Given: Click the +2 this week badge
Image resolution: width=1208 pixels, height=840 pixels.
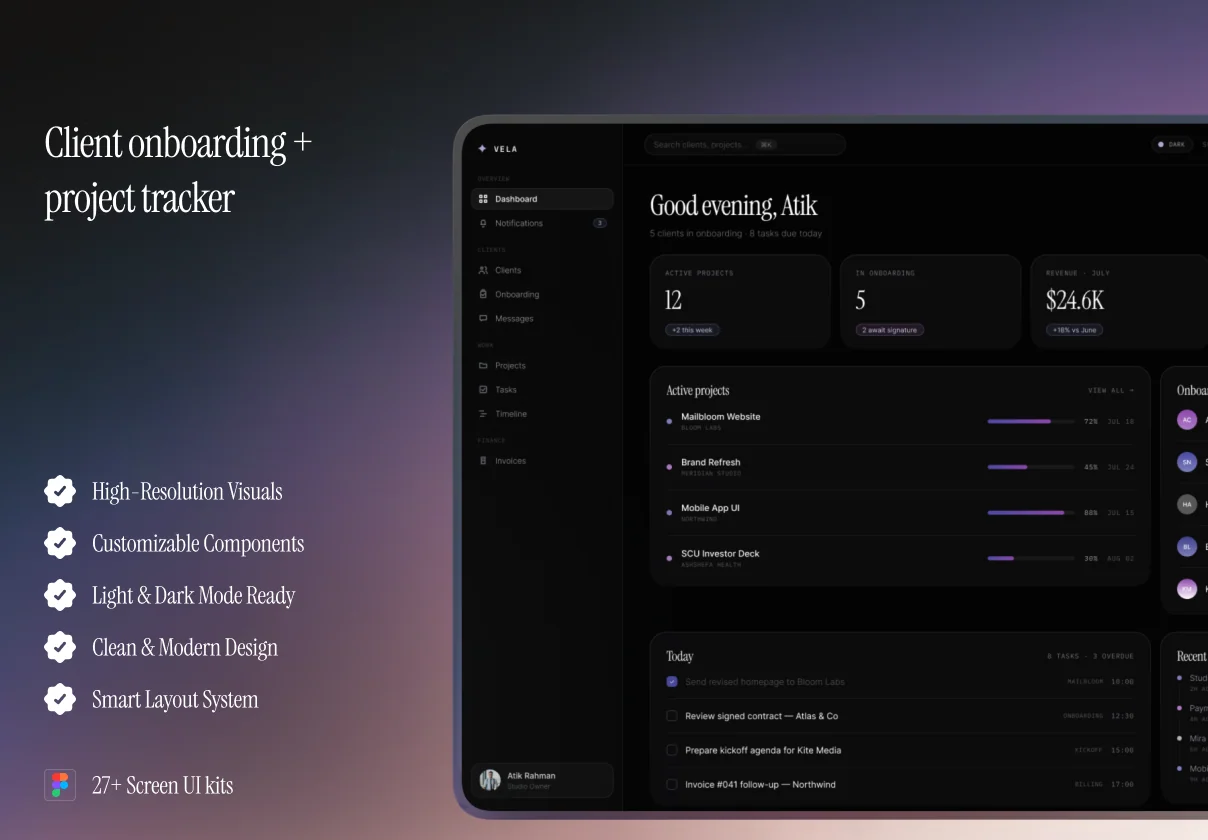Looking at the screenshot, I should [x=692, y=330].
